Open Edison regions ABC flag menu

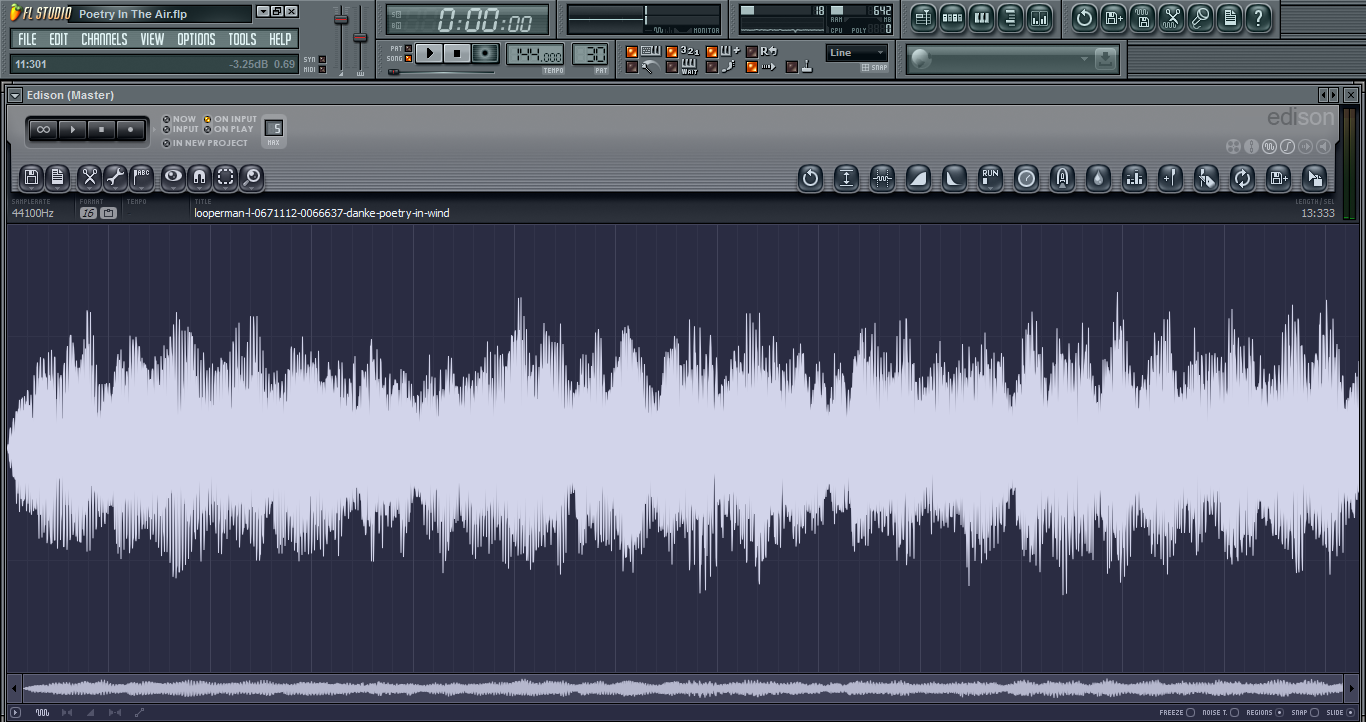(x=141, y=178)
